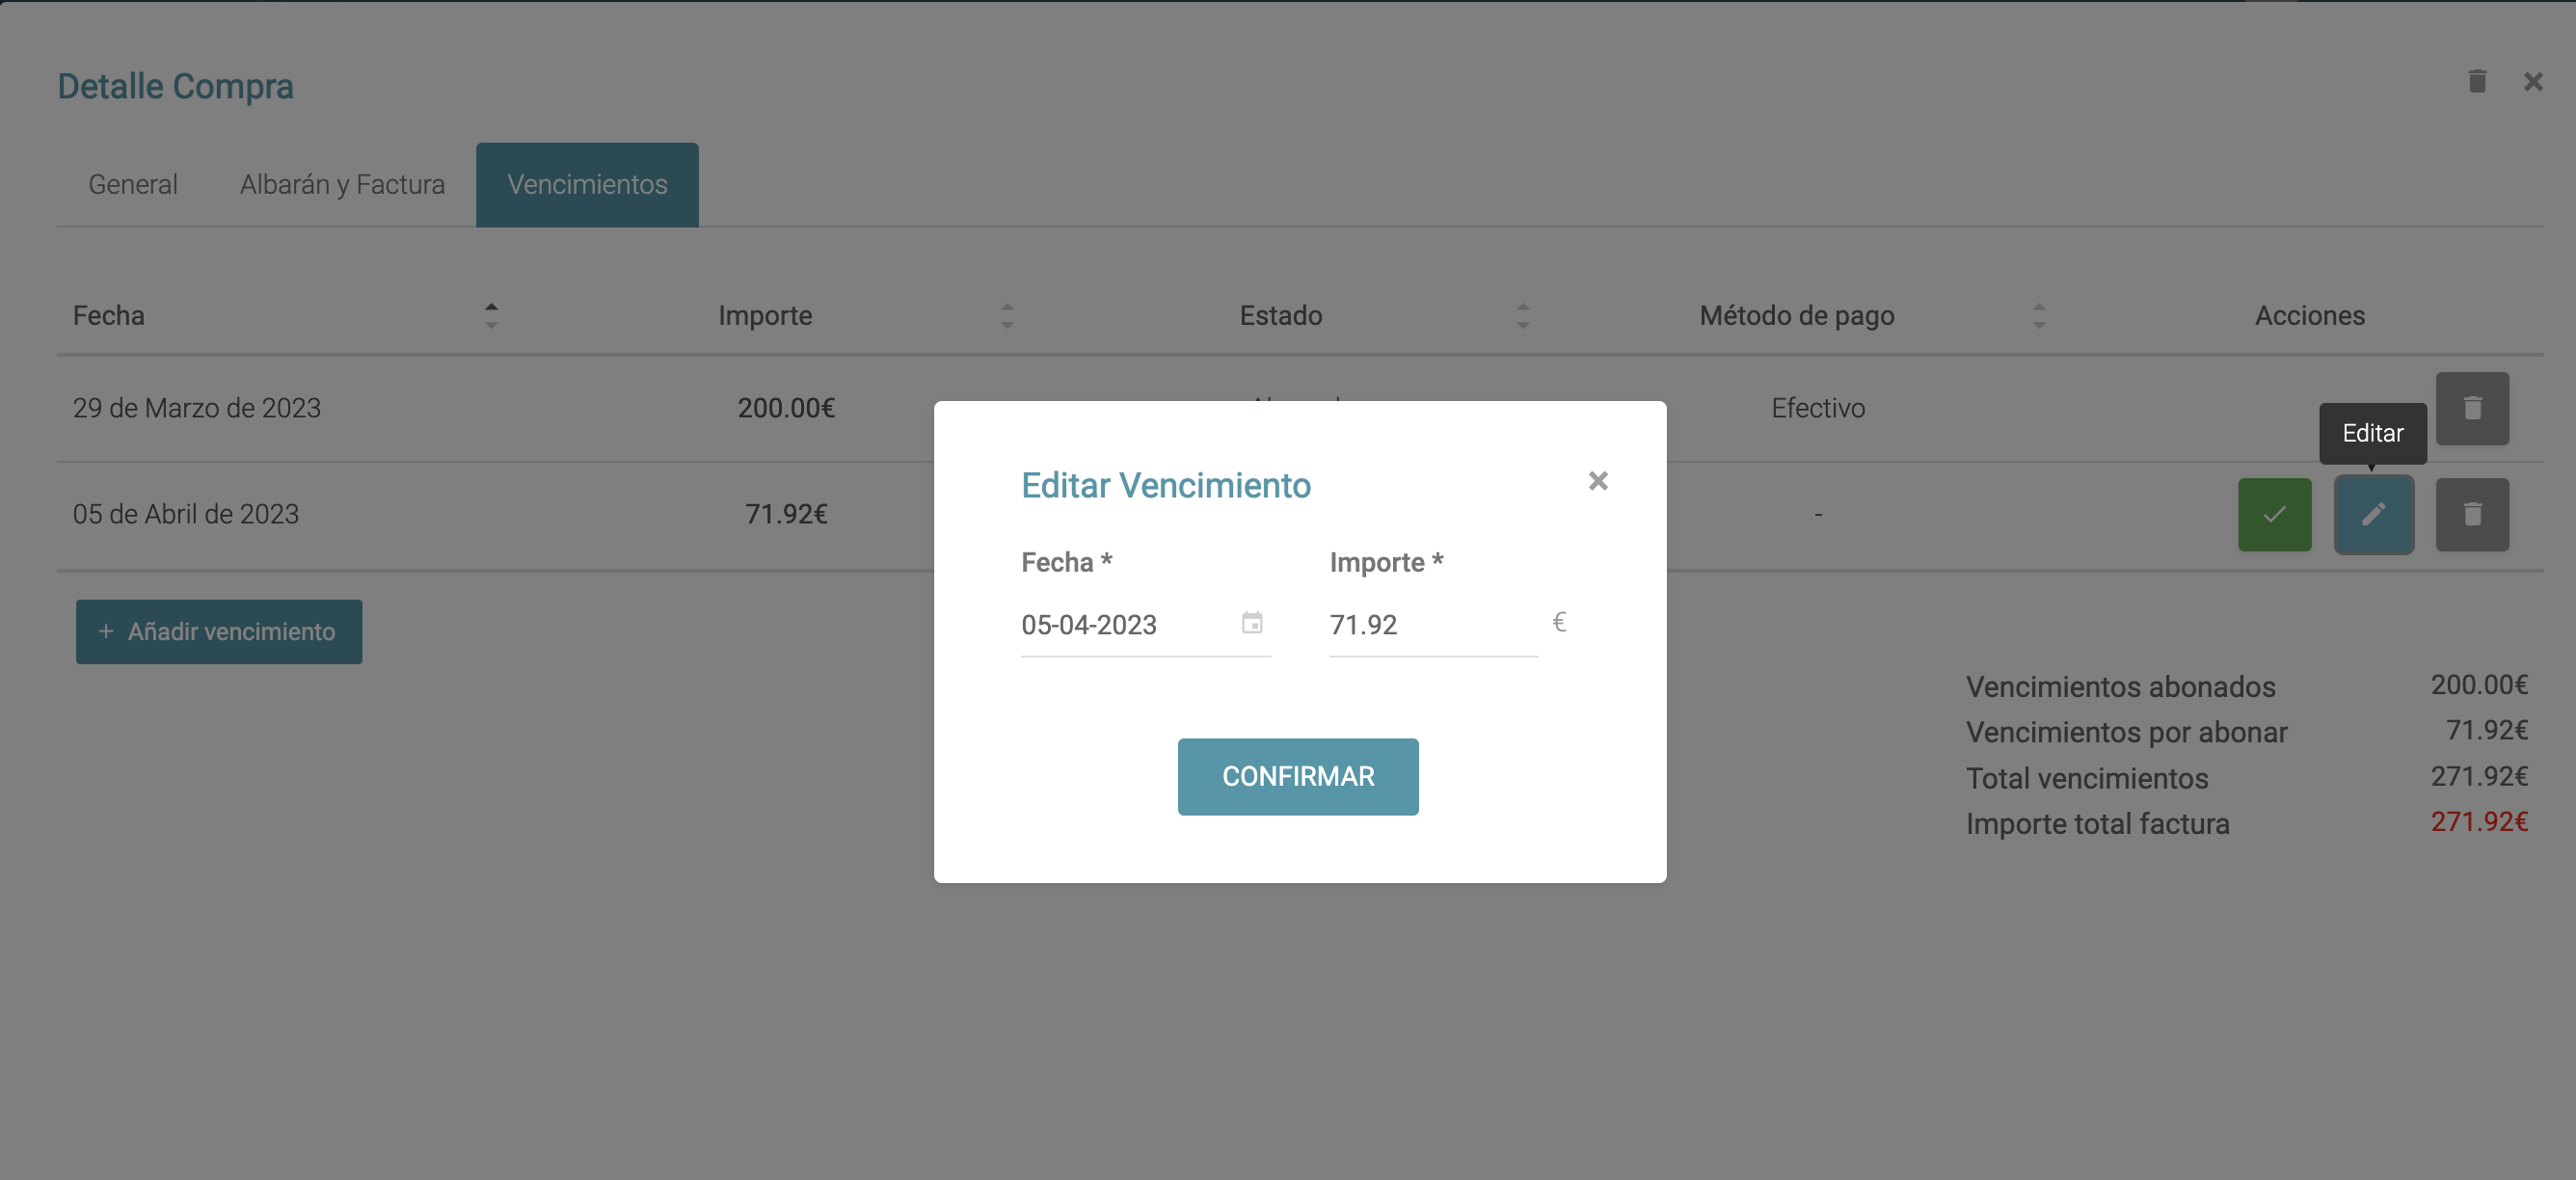The height and width of the screenshot is (1180, 2576).
Task: Delete the 05 de Abril vencimiento
Action: pyautogui.click(x=2472, y=515)
